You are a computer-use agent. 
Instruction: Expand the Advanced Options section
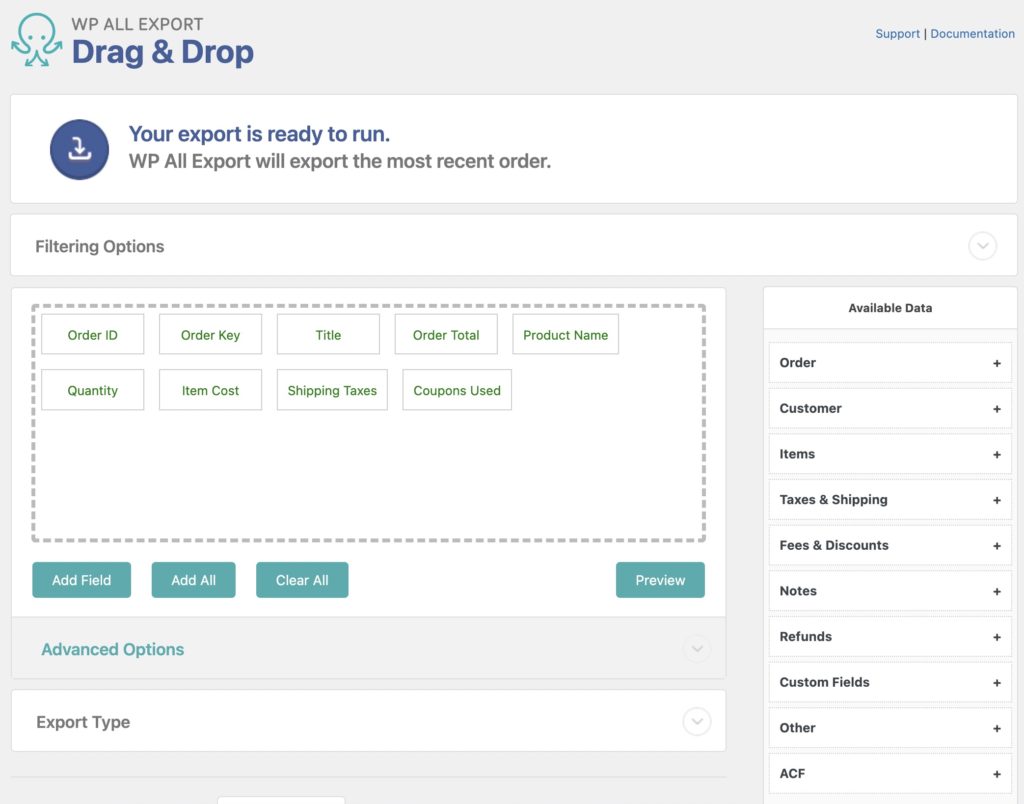697,649
